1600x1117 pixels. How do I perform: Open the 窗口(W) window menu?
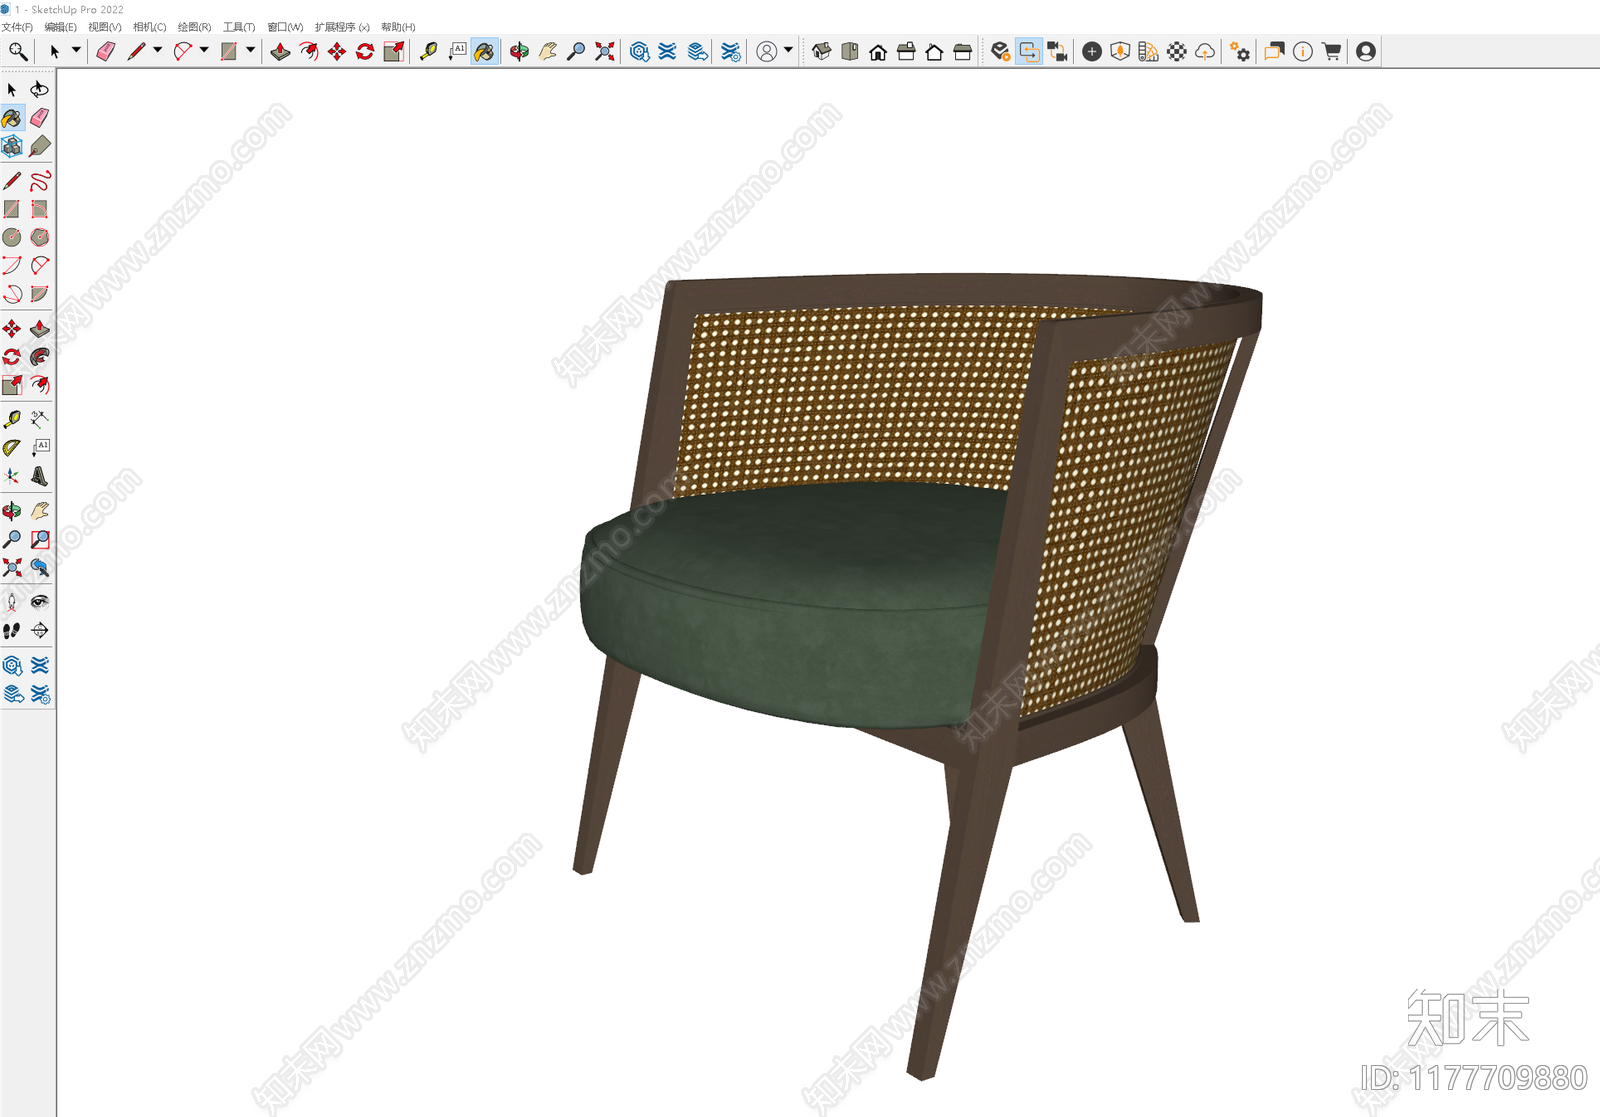[x=285, y=27]
